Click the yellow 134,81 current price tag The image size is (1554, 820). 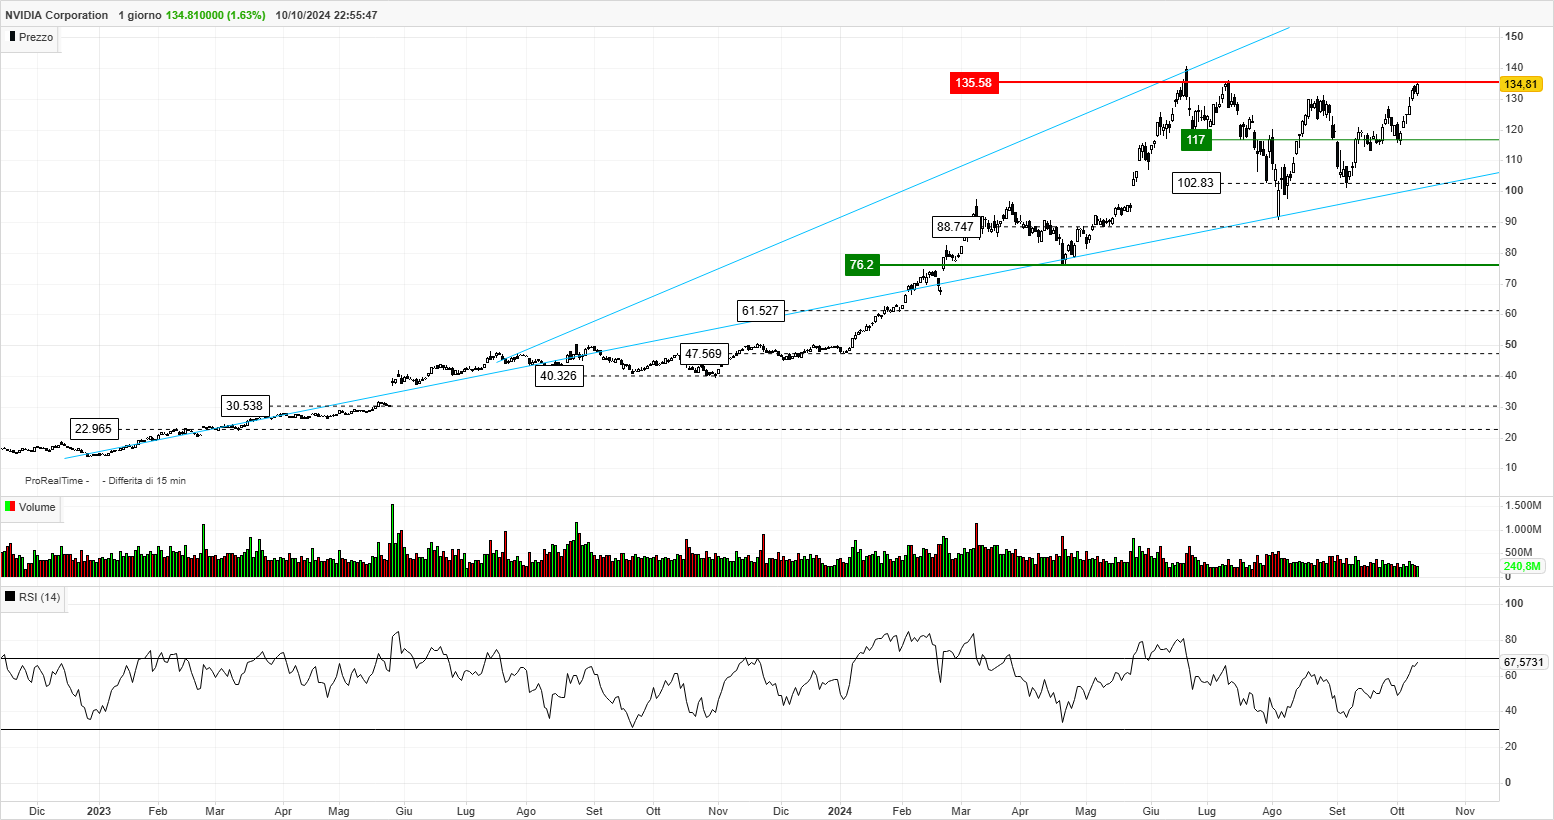coord(1520,85)
